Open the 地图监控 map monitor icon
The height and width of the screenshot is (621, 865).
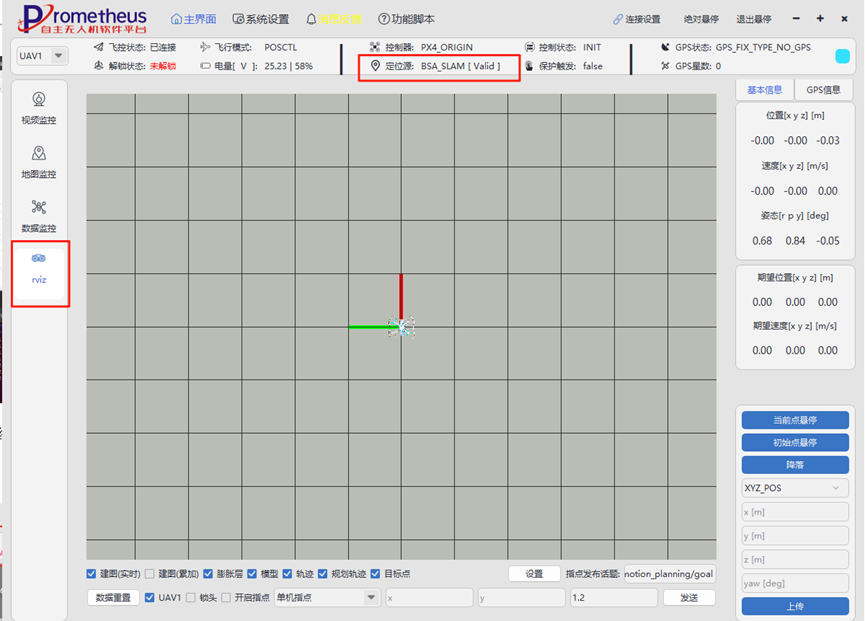(x=39, y=153)
